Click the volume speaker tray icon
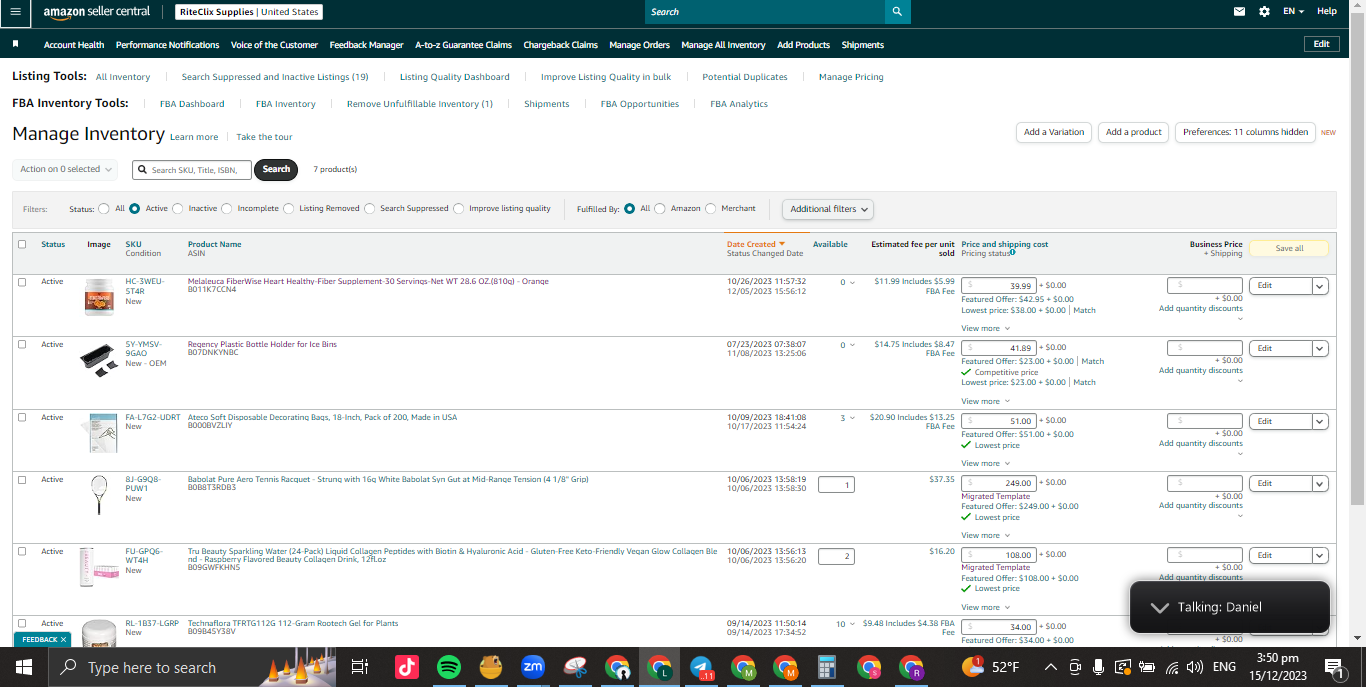 click(1195, 667)
